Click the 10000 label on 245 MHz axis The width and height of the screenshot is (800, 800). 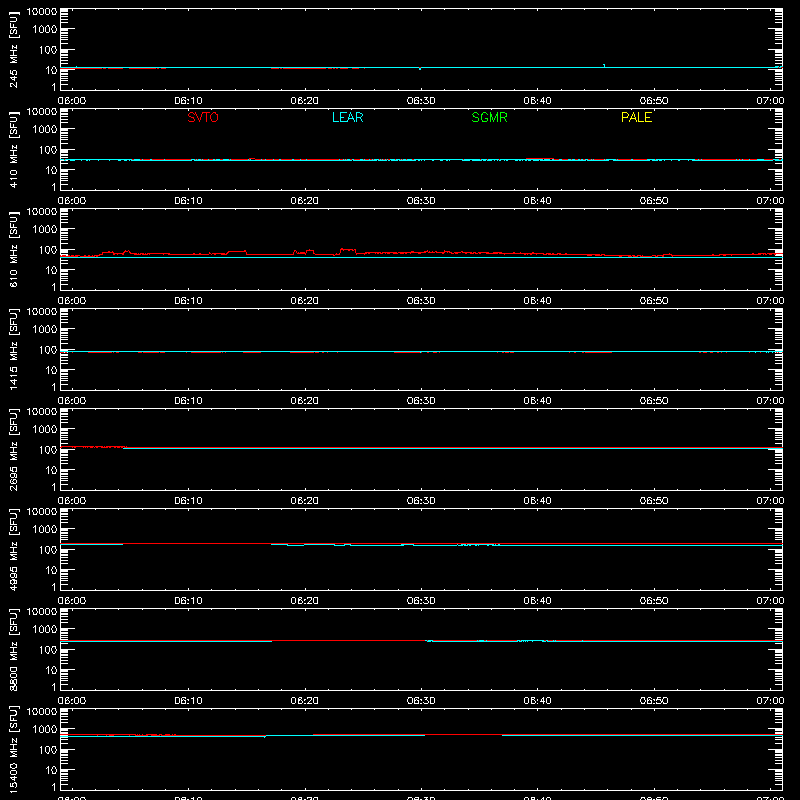(42, 12)
